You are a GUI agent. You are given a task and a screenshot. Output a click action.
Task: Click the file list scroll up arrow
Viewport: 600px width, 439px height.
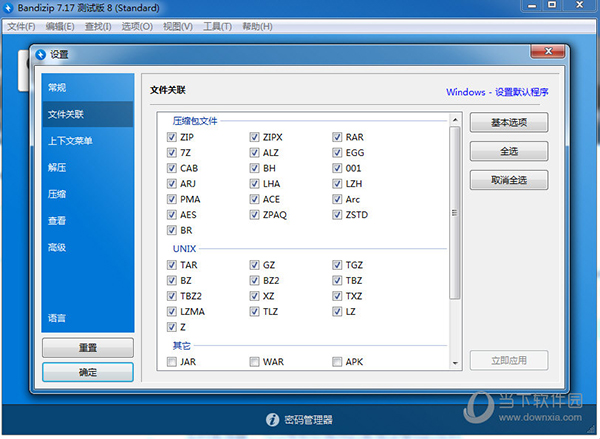455,120
